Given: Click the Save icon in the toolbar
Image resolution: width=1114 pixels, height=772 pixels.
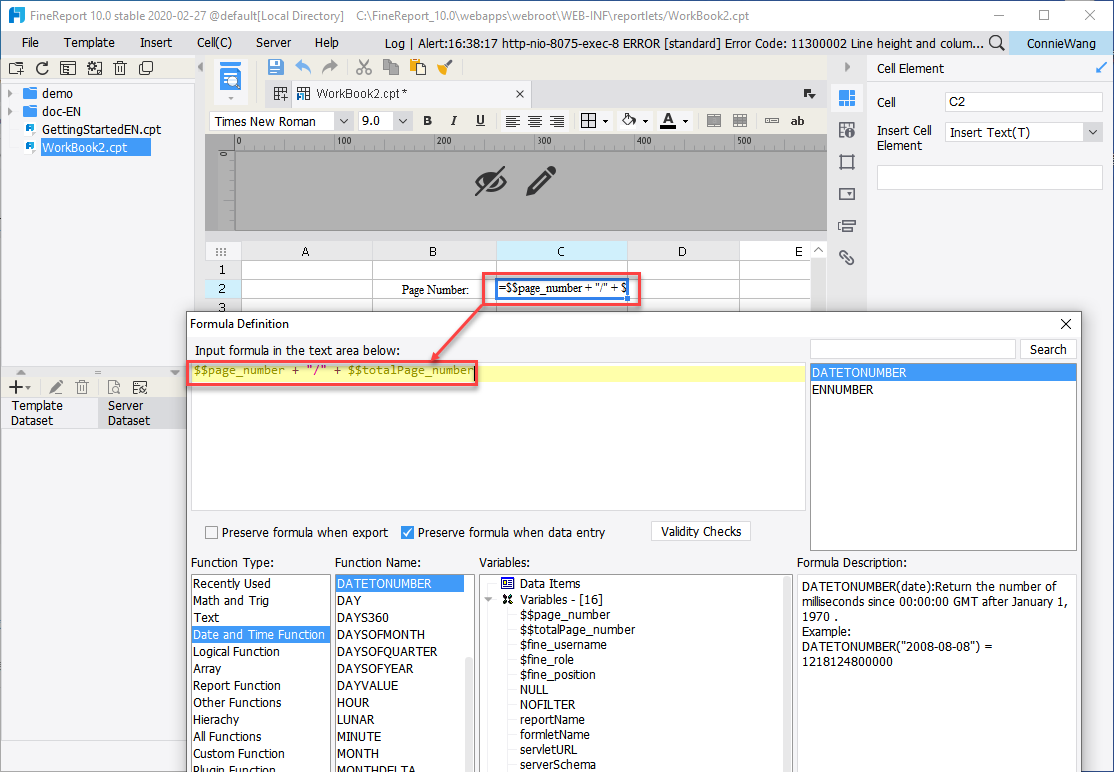Looking at the screenshot, I should point(275,66).
